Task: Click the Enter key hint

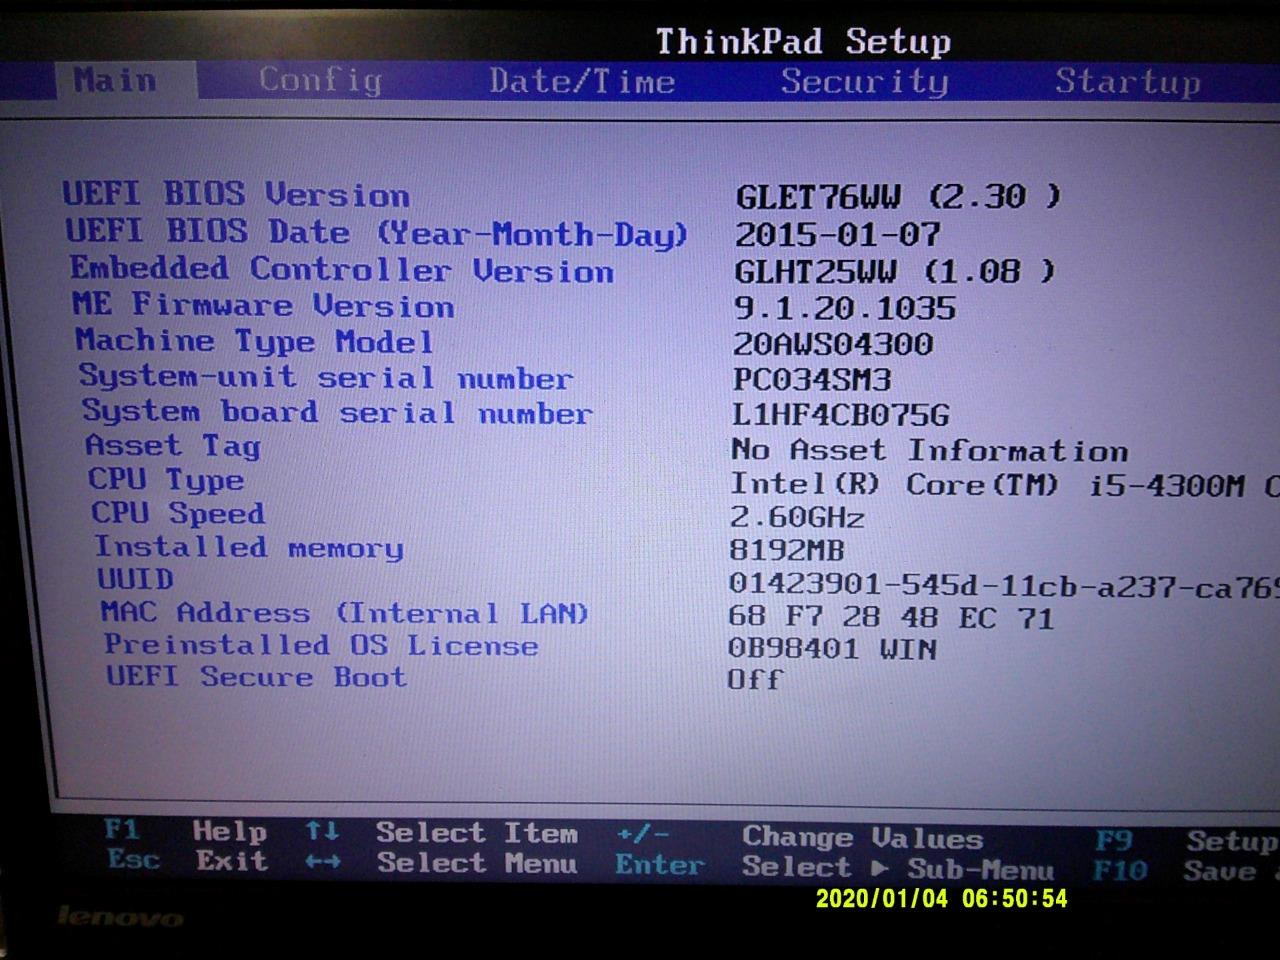Action: [x=659, y=865]
